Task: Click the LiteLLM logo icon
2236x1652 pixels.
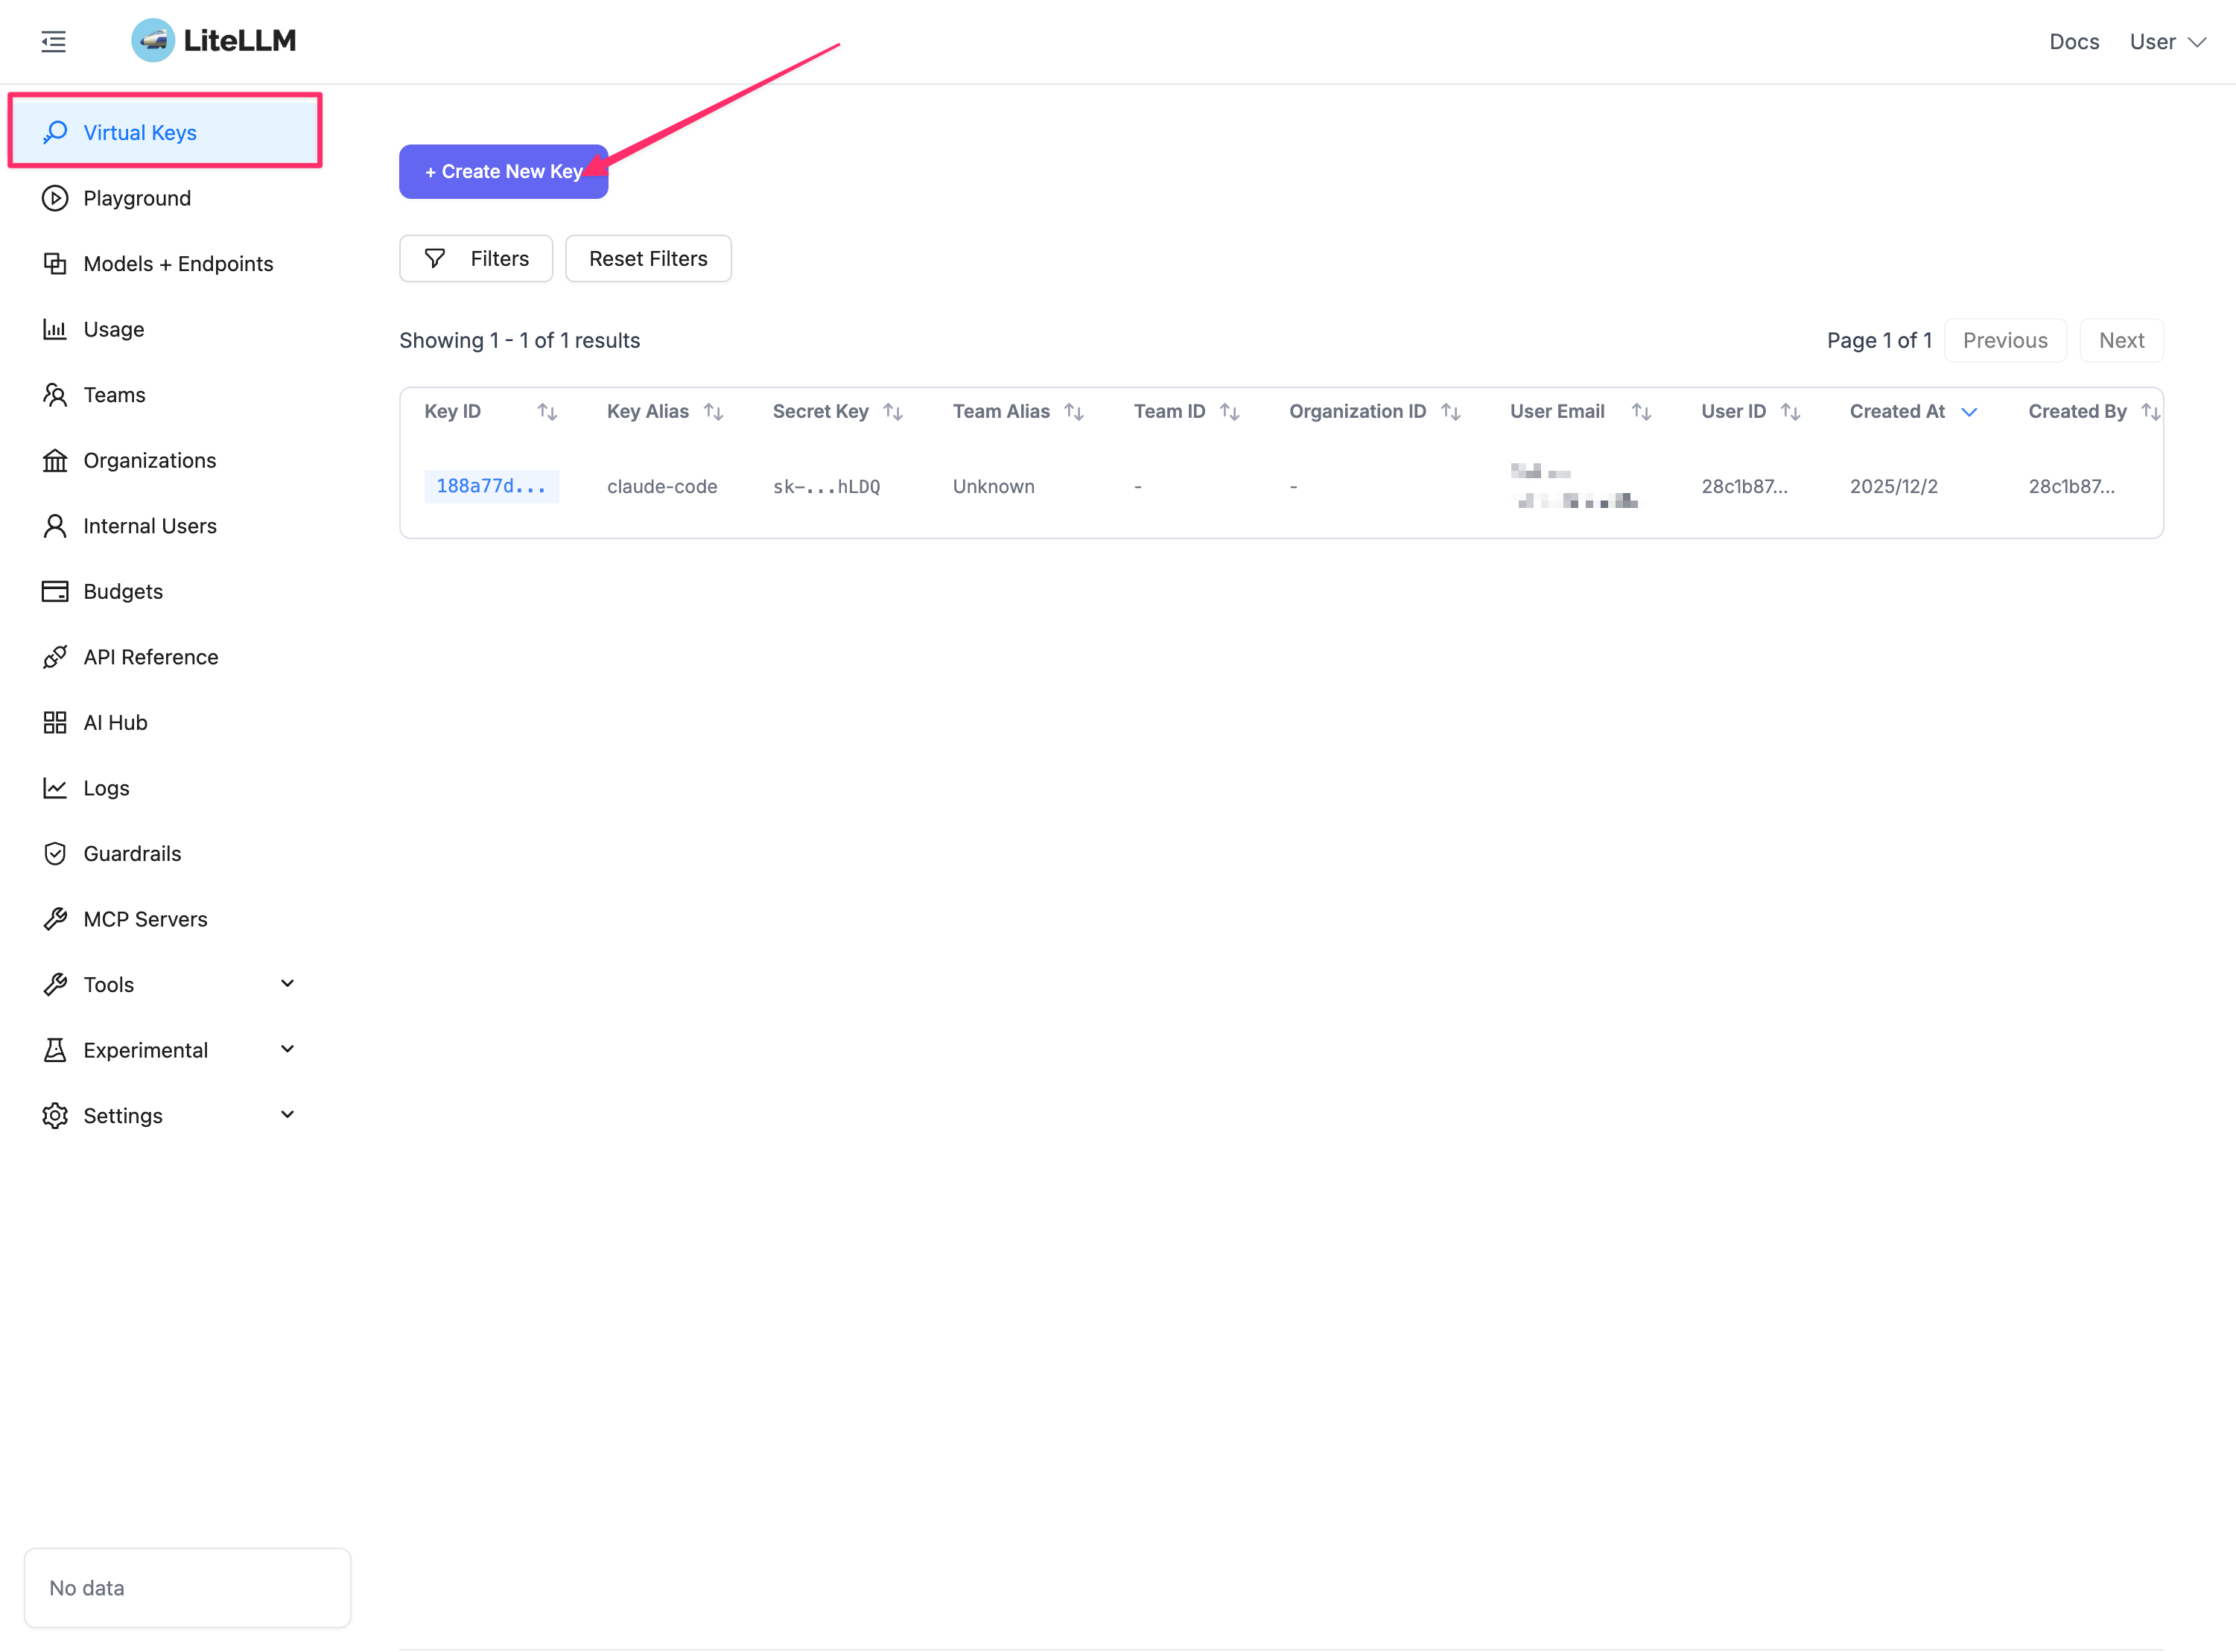Action: coord(153,40)
